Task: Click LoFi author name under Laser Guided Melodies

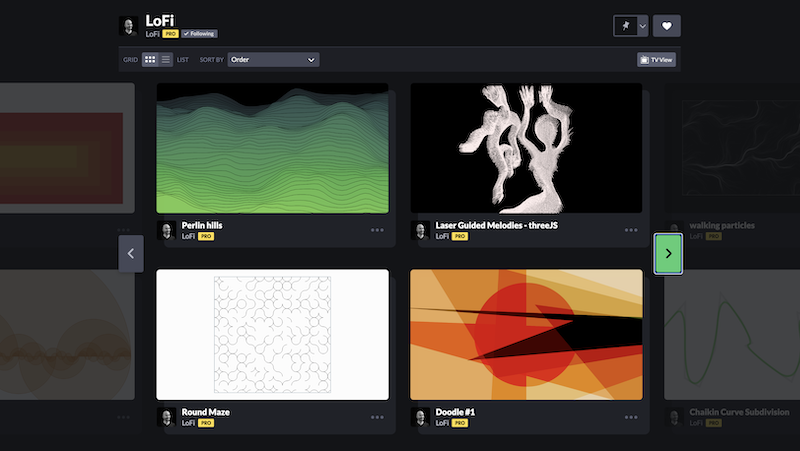Action: pyautogui.click(x=442, y=236)
